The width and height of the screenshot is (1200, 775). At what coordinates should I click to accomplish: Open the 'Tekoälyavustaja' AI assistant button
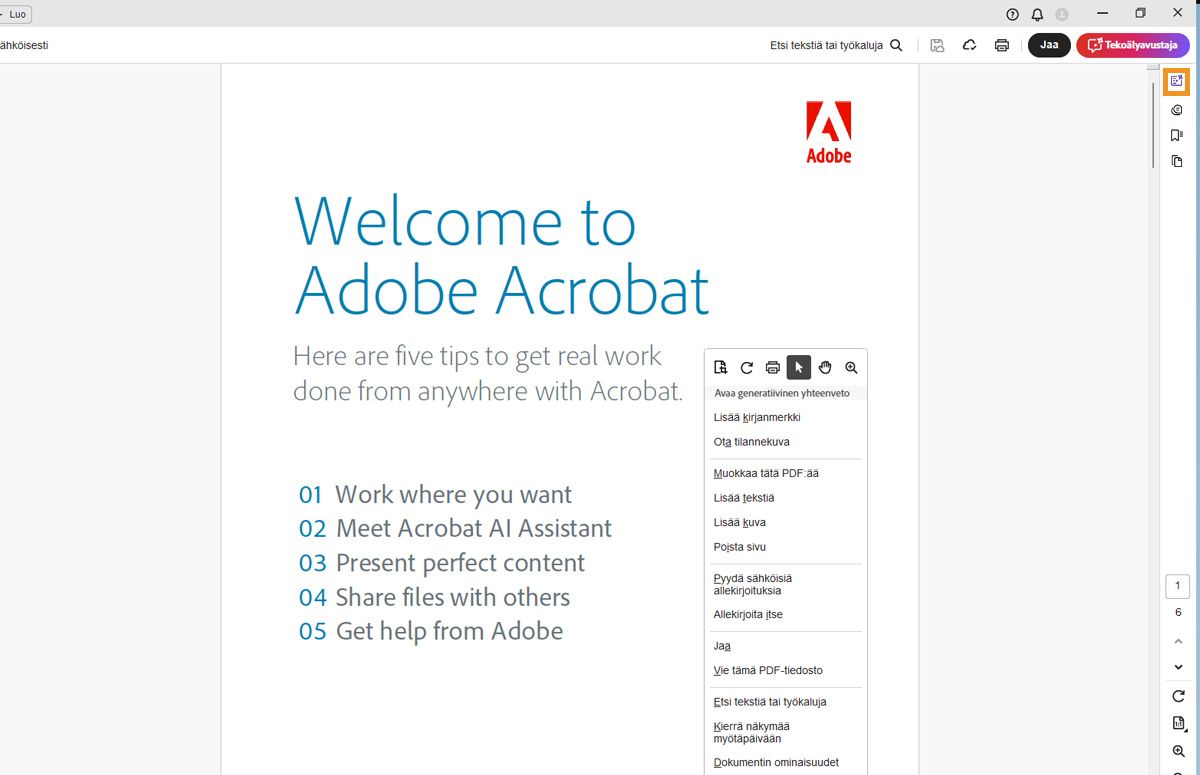click(x=1133, y=45)
